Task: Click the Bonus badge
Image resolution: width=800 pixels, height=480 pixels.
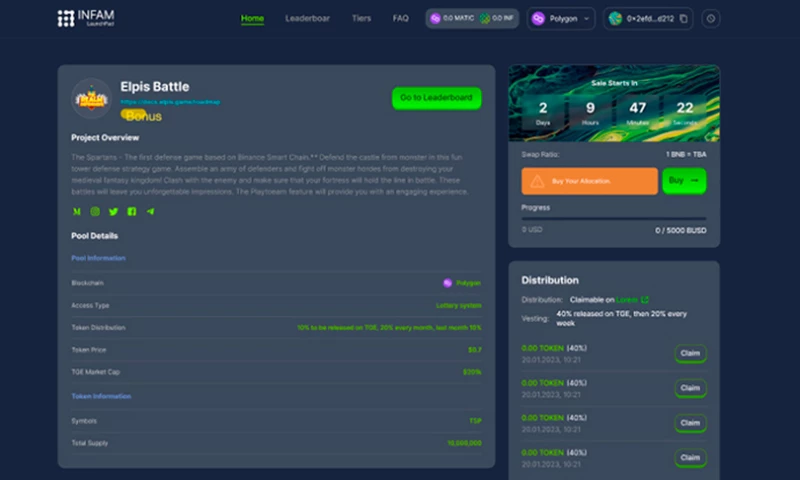Action: click(x=141, y=116)
